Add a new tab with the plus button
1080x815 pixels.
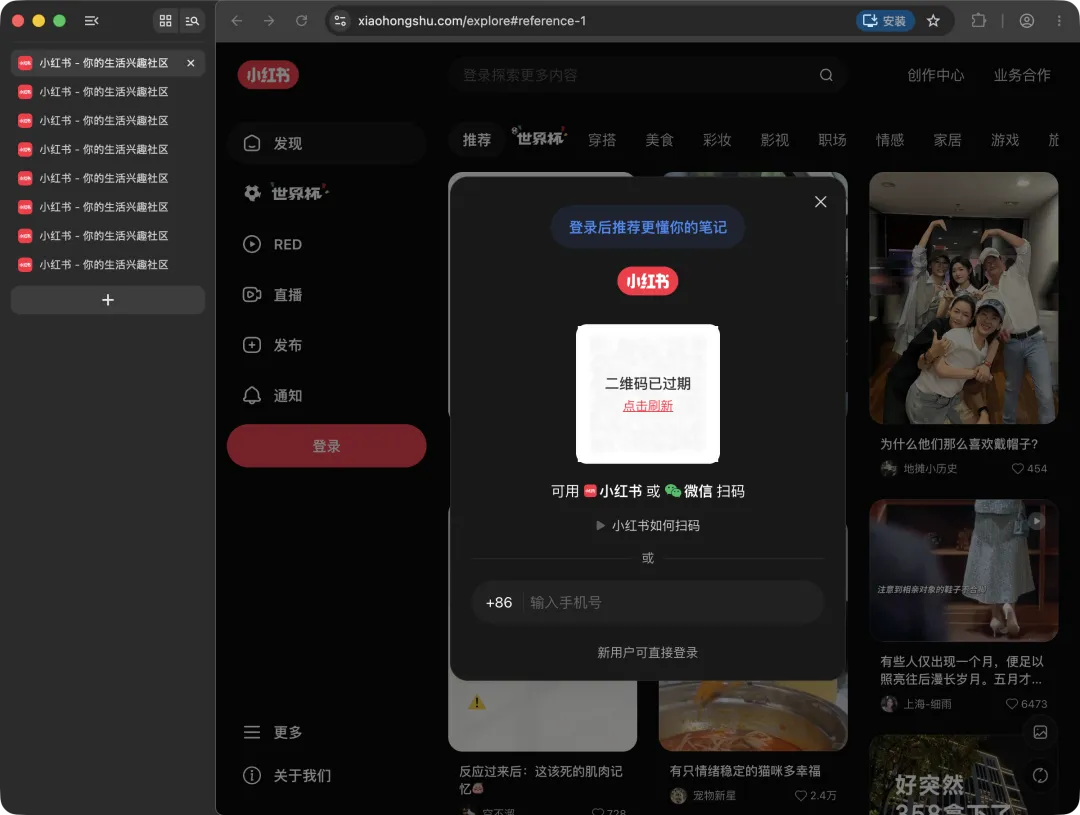[x=107, y=300]
